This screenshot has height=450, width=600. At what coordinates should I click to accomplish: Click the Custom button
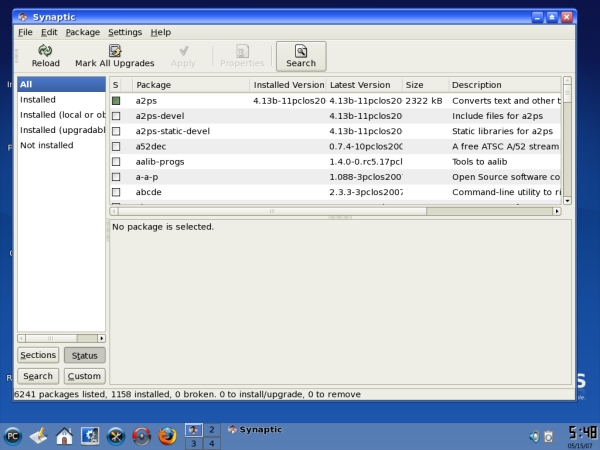point(85,376)
